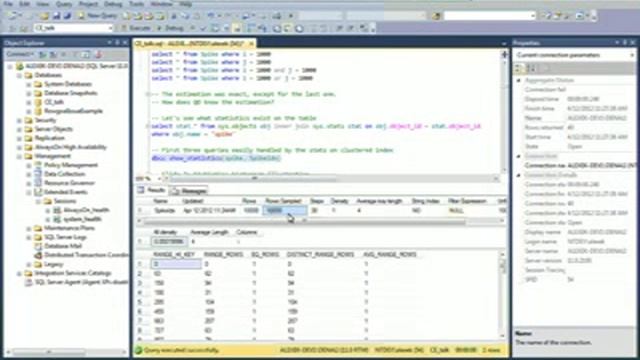
Task: Click the New Query toolbar button
Action: click(97, 16)
